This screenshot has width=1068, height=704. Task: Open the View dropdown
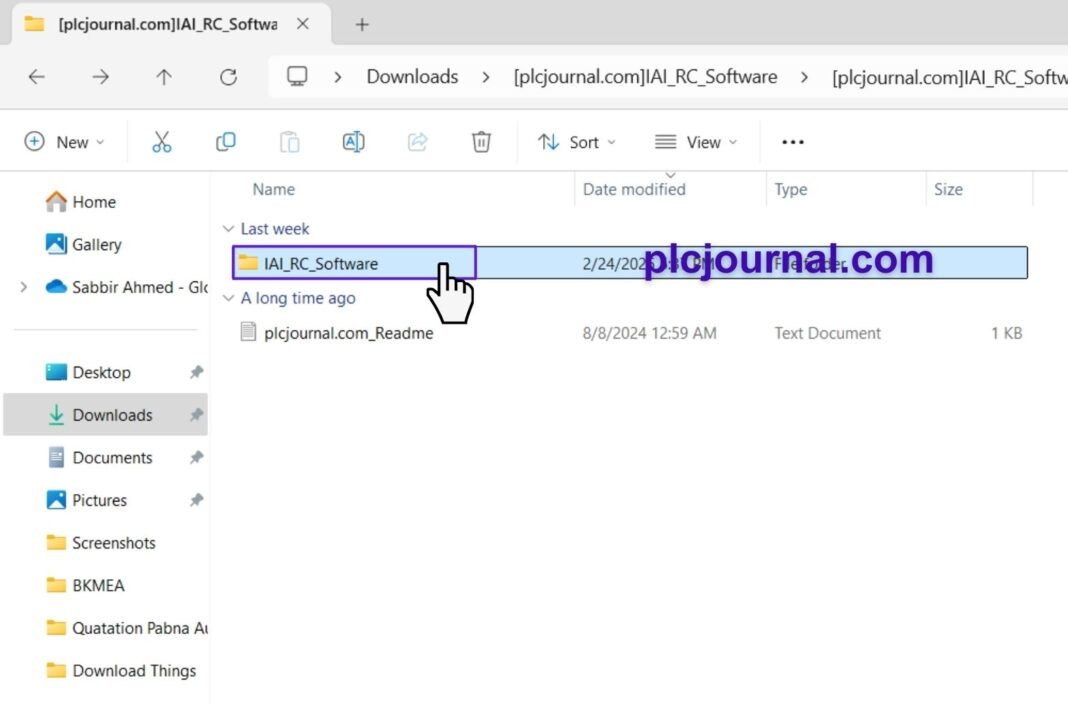click(696, 141)
